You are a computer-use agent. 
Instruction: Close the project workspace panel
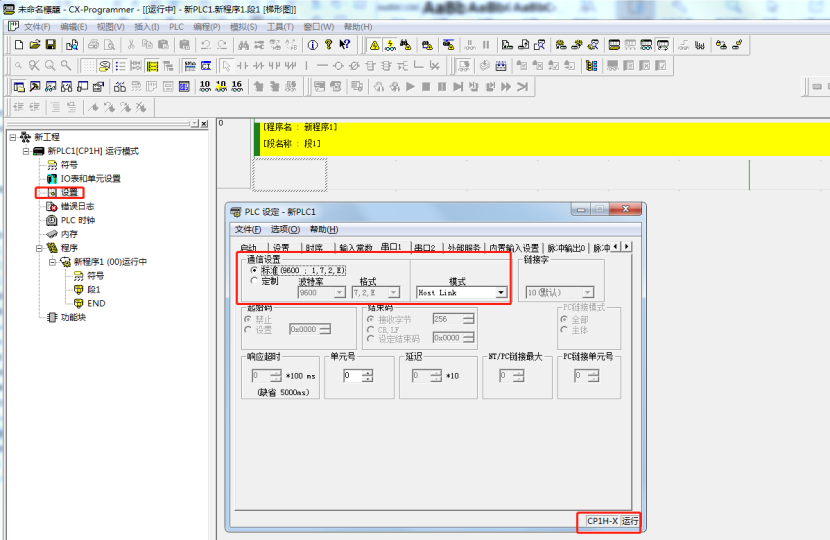point(204,124)
